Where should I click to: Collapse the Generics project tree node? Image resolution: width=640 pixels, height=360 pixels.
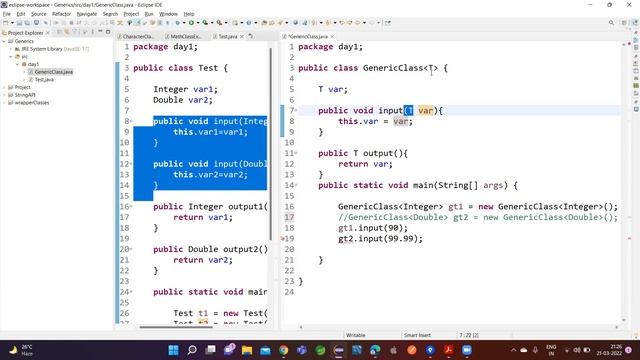point(4,41)
